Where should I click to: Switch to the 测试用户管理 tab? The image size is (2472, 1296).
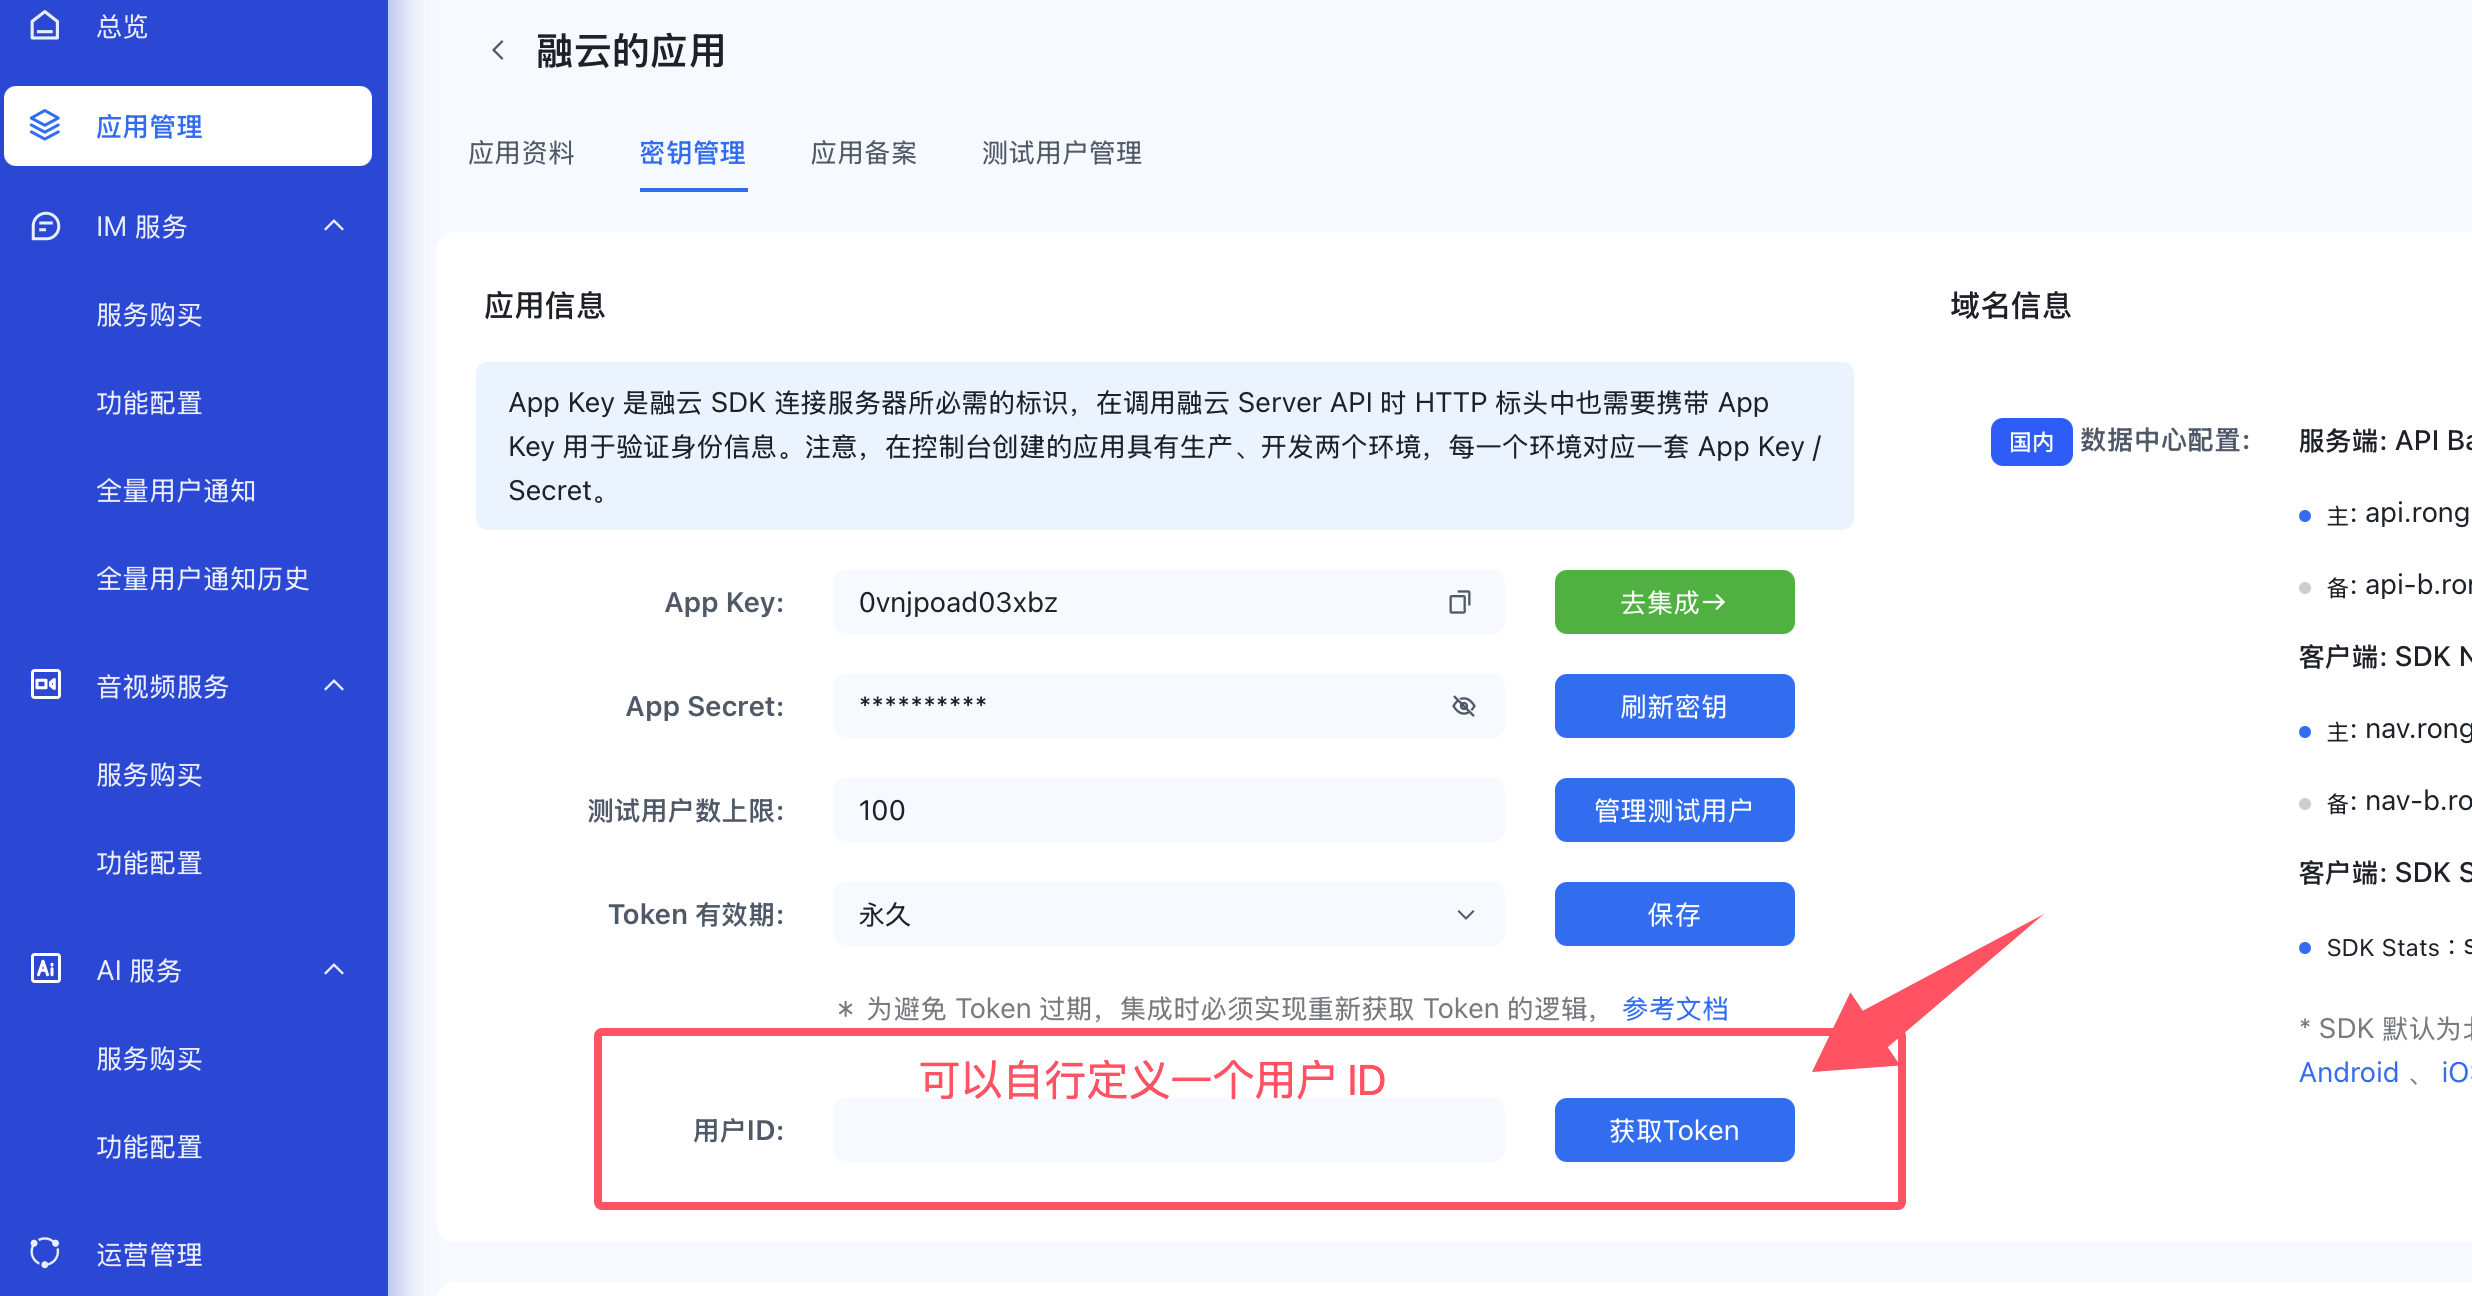coord(1061,153)
